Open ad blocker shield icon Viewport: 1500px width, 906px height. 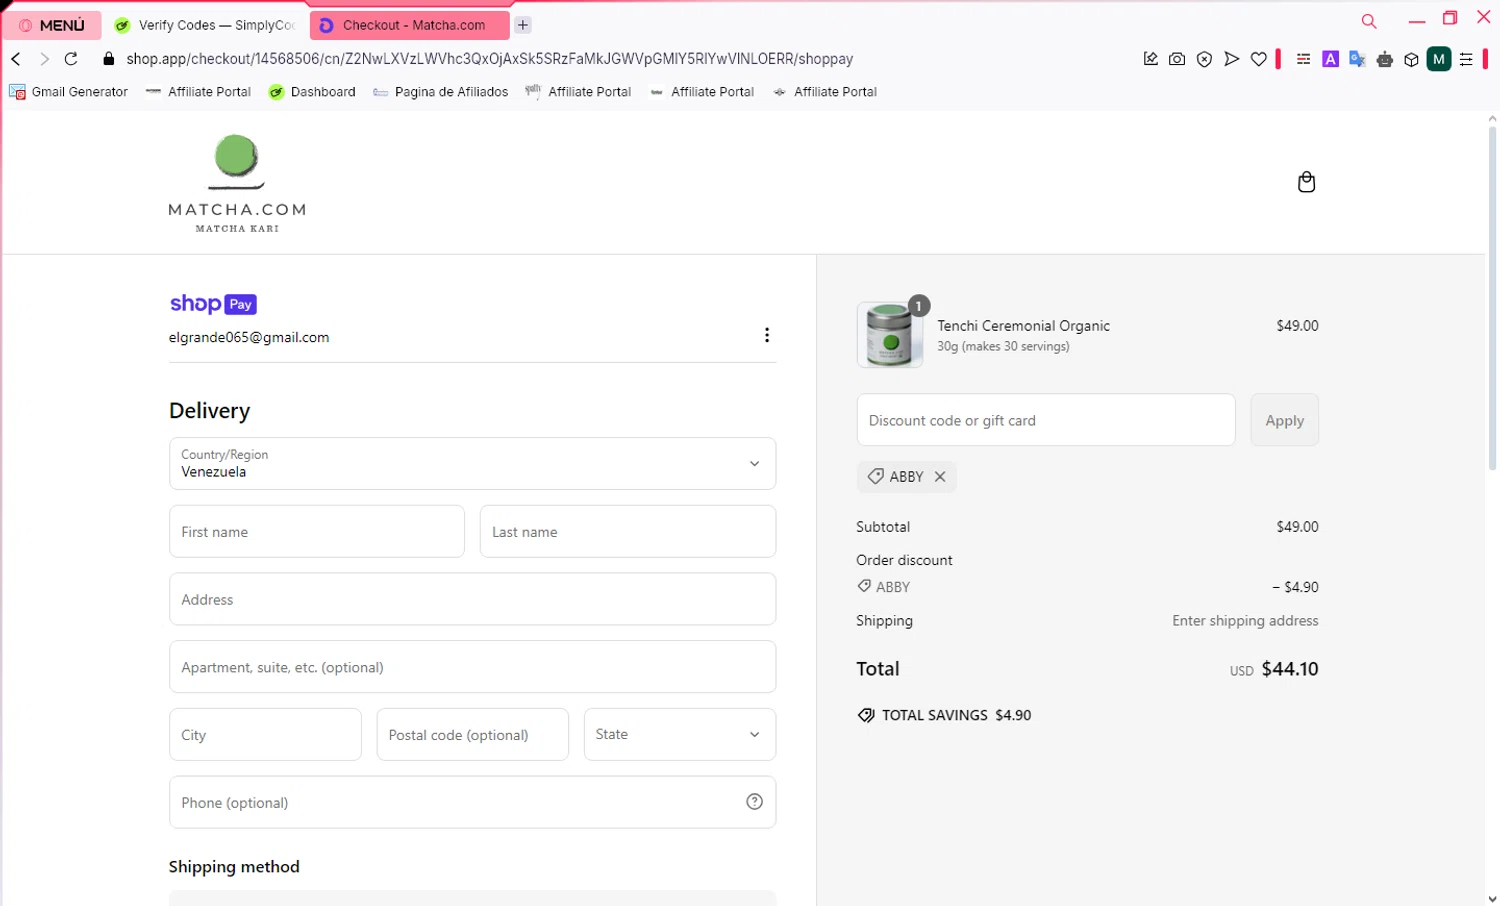(x=1205, y=59)
